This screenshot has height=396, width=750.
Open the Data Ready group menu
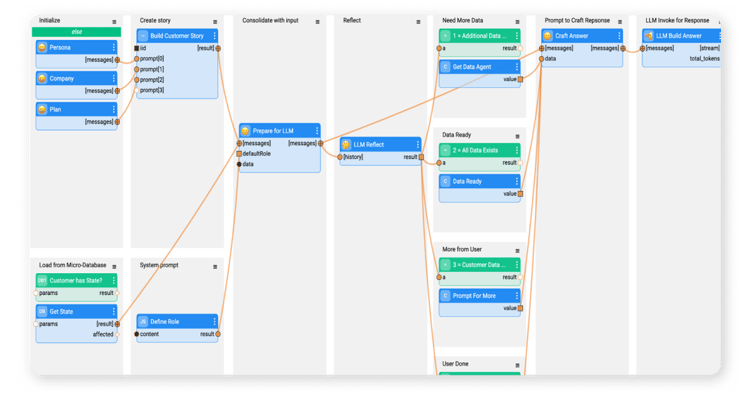[x=517, y=136]
